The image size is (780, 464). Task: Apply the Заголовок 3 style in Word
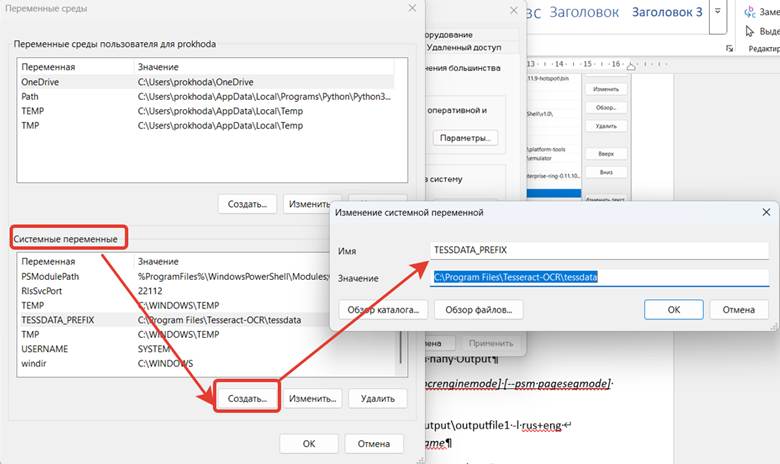[x=667, y=12]
